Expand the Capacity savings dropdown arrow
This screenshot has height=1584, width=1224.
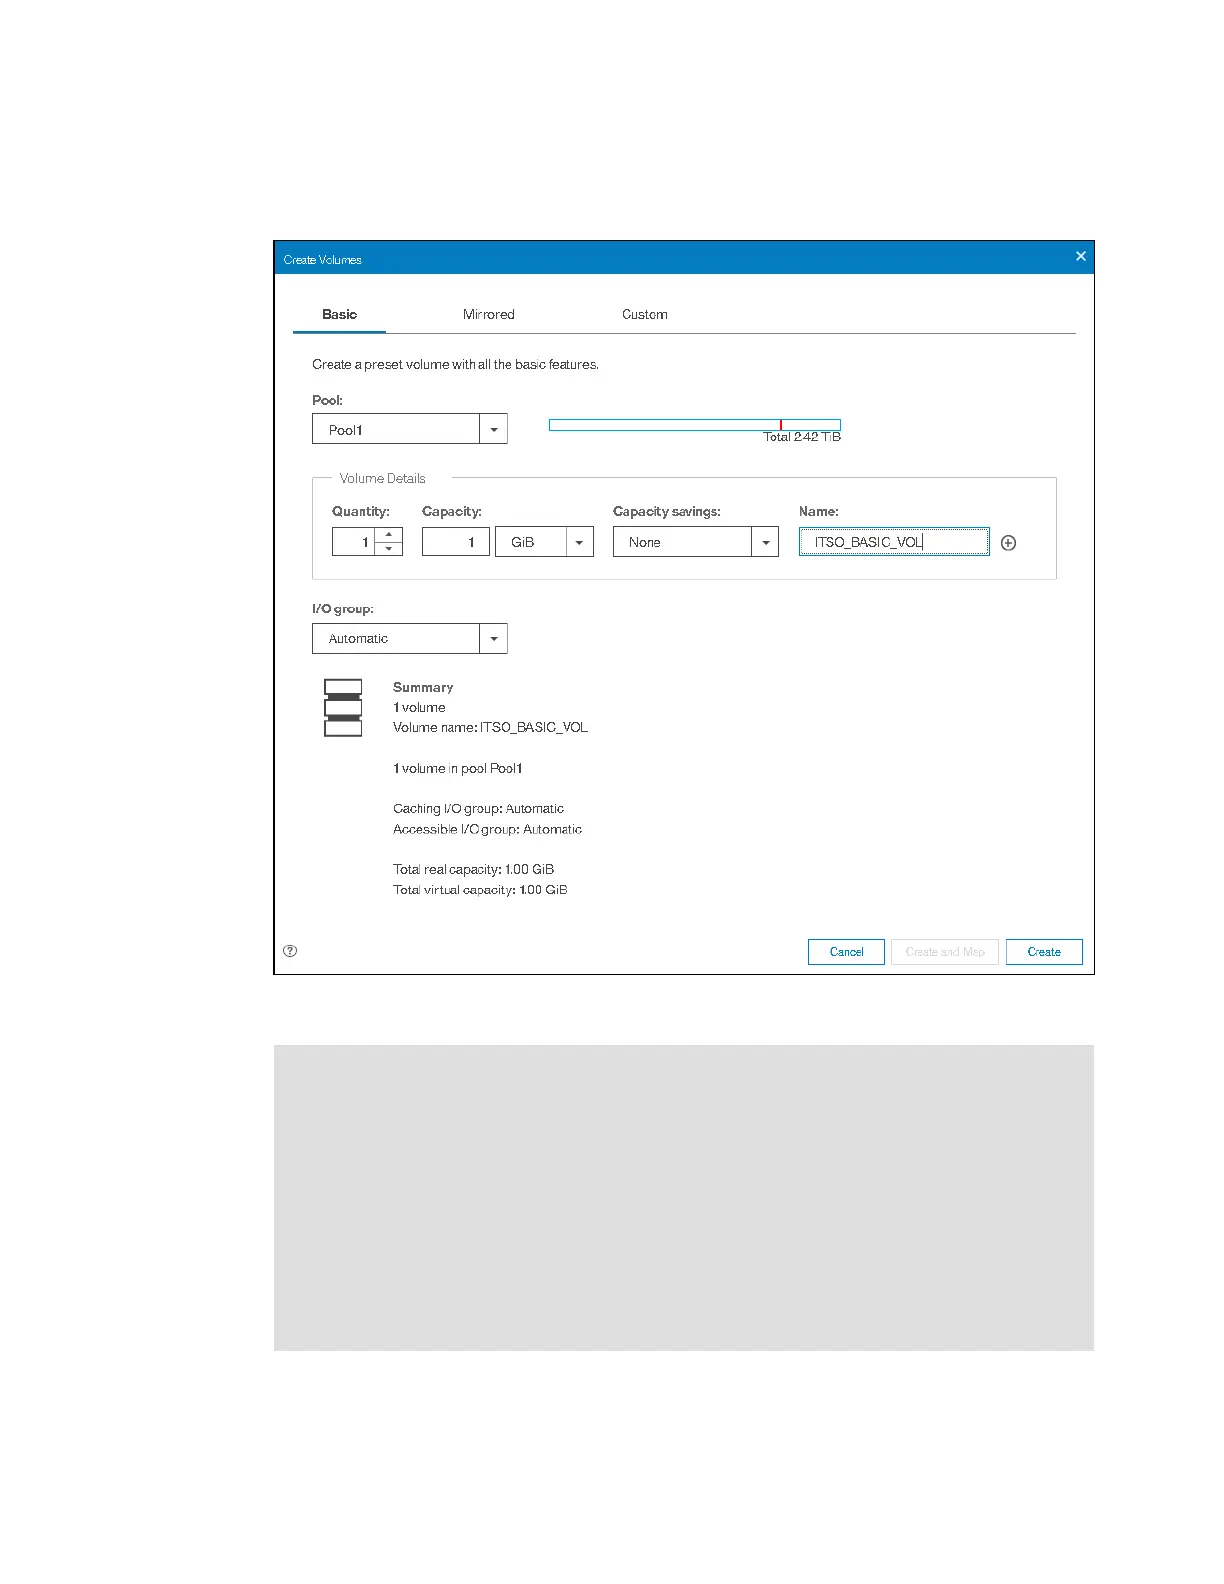[x=765, y=542]
